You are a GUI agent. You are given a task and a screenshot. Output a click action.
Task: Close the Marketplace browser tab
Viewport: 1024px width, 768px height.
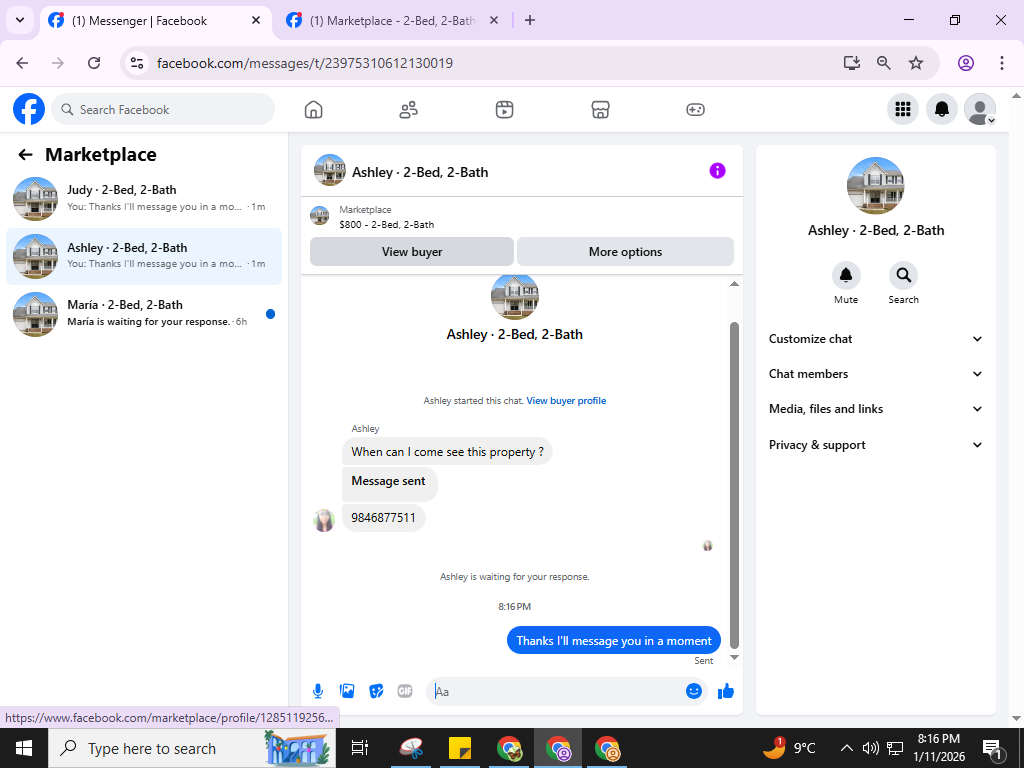(494, 20)
